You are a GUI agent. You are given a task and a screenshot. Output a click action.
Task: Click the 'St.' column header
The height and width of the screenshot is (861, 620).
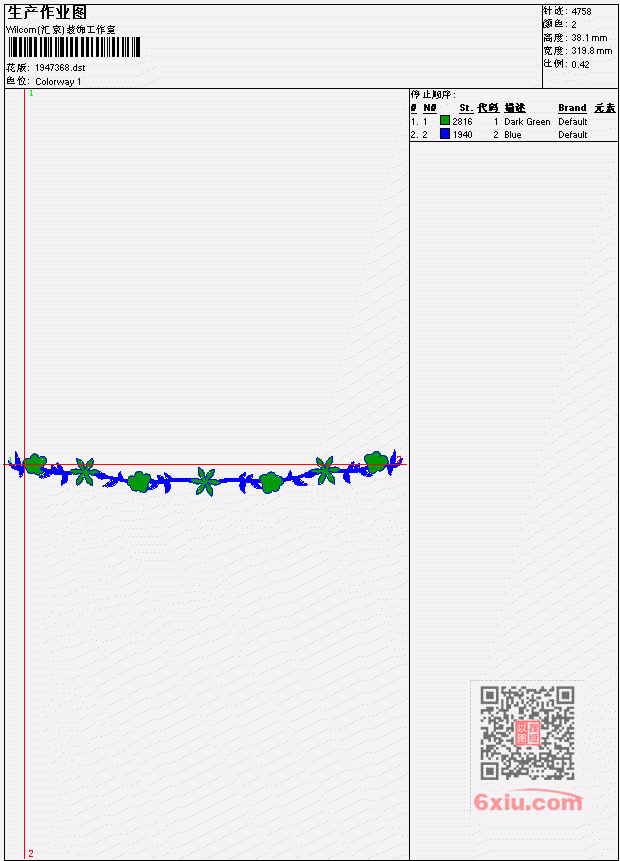[465, 108]
